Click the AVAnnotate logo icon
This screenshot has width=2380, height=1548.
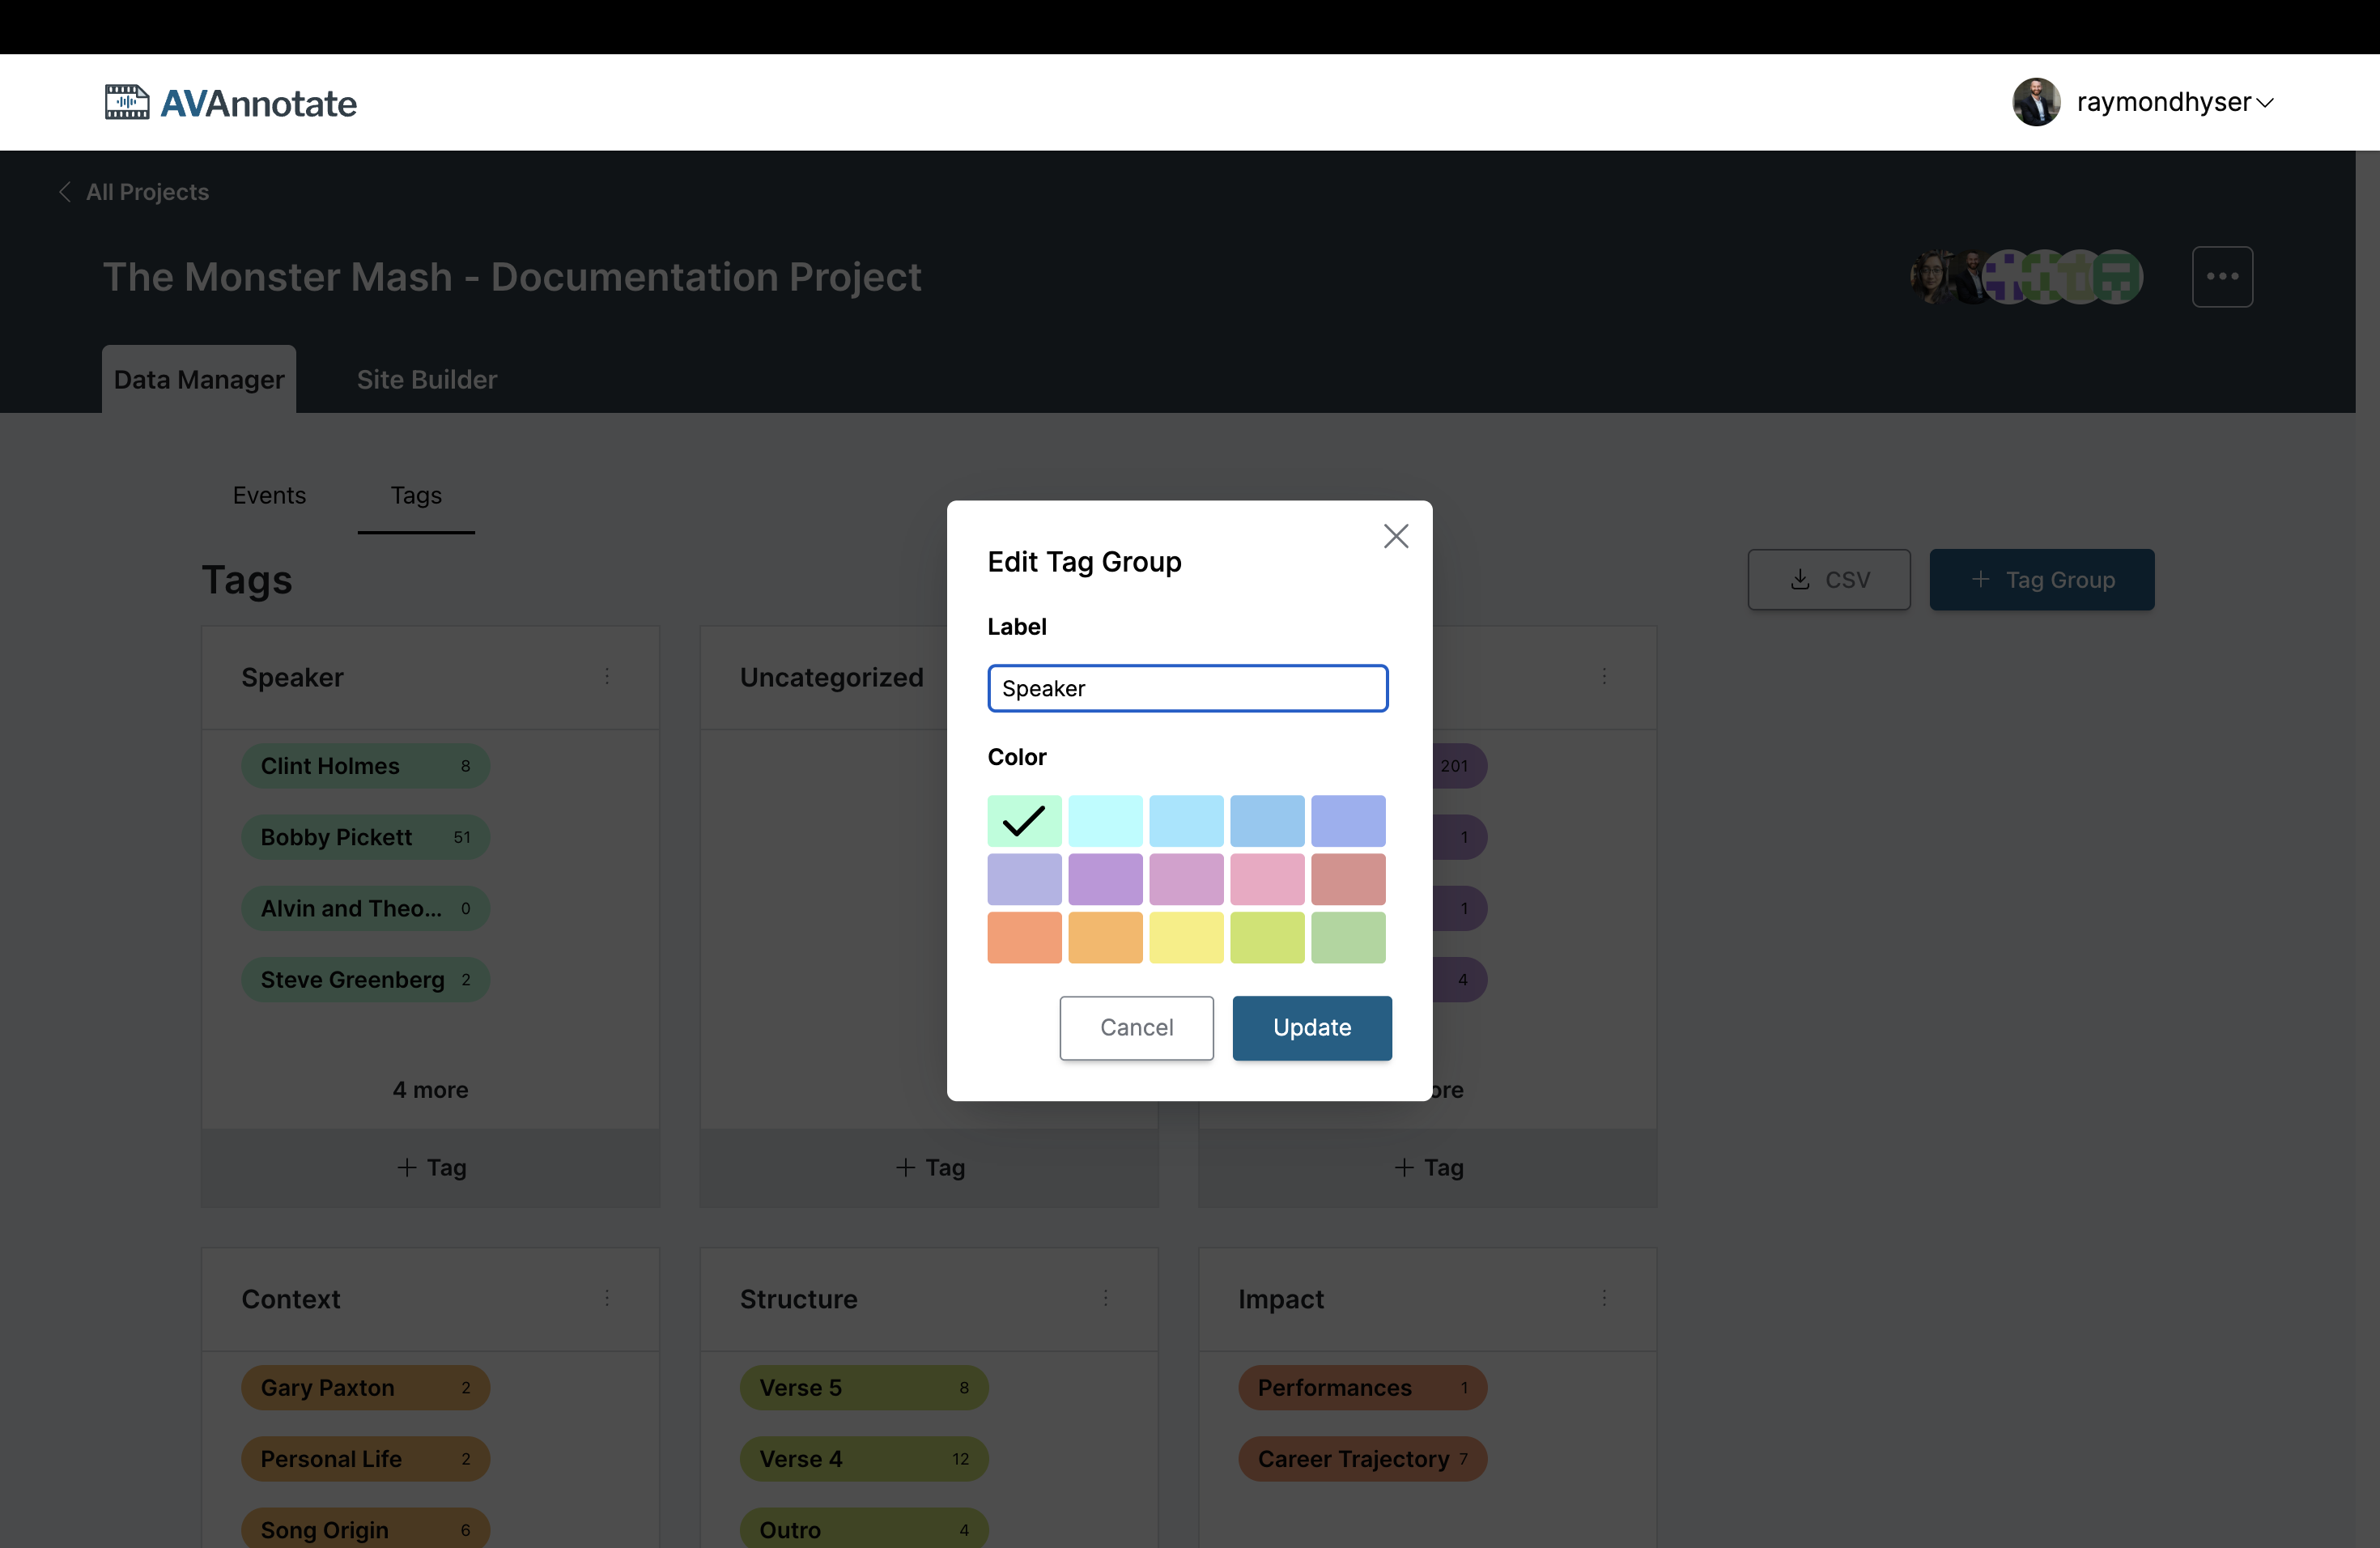(x=127, y=102)
